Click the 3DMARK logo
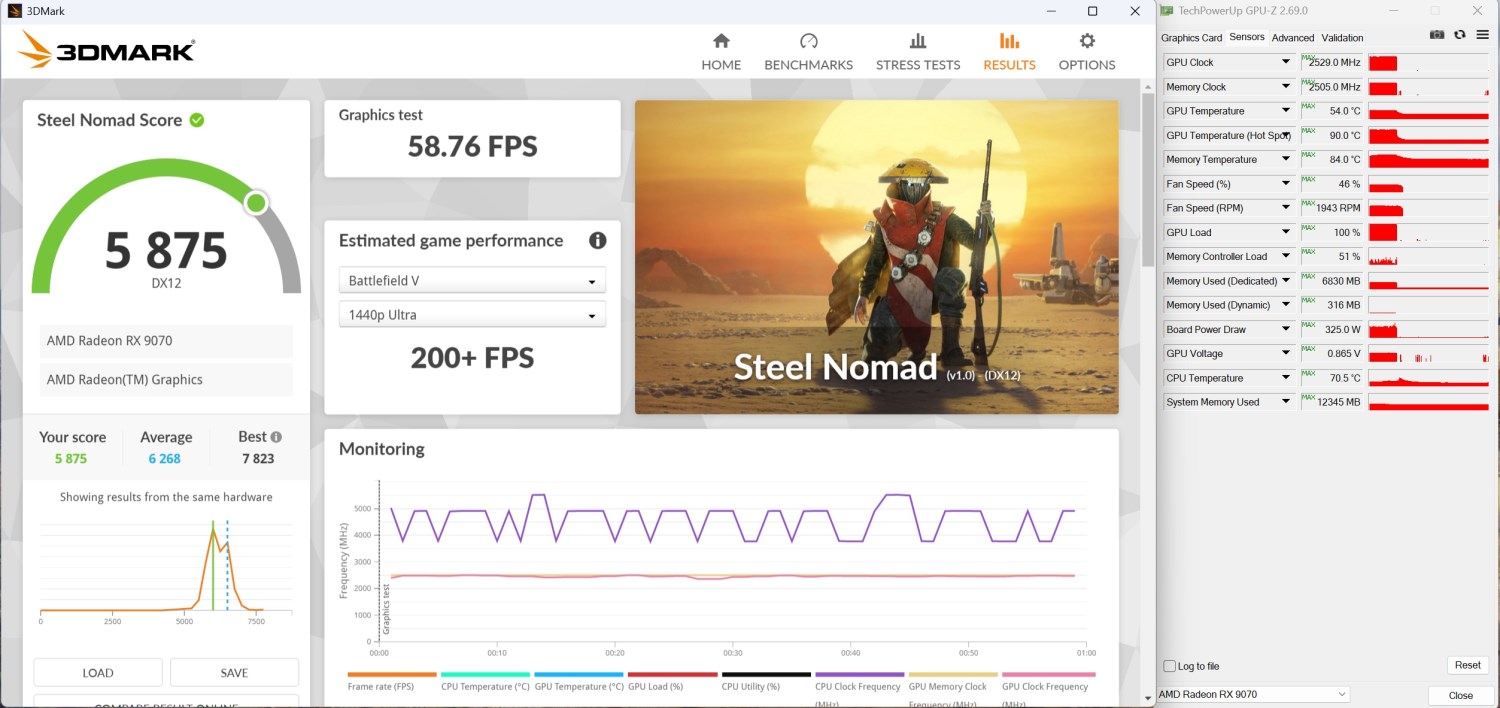 (x=106, y=49)
